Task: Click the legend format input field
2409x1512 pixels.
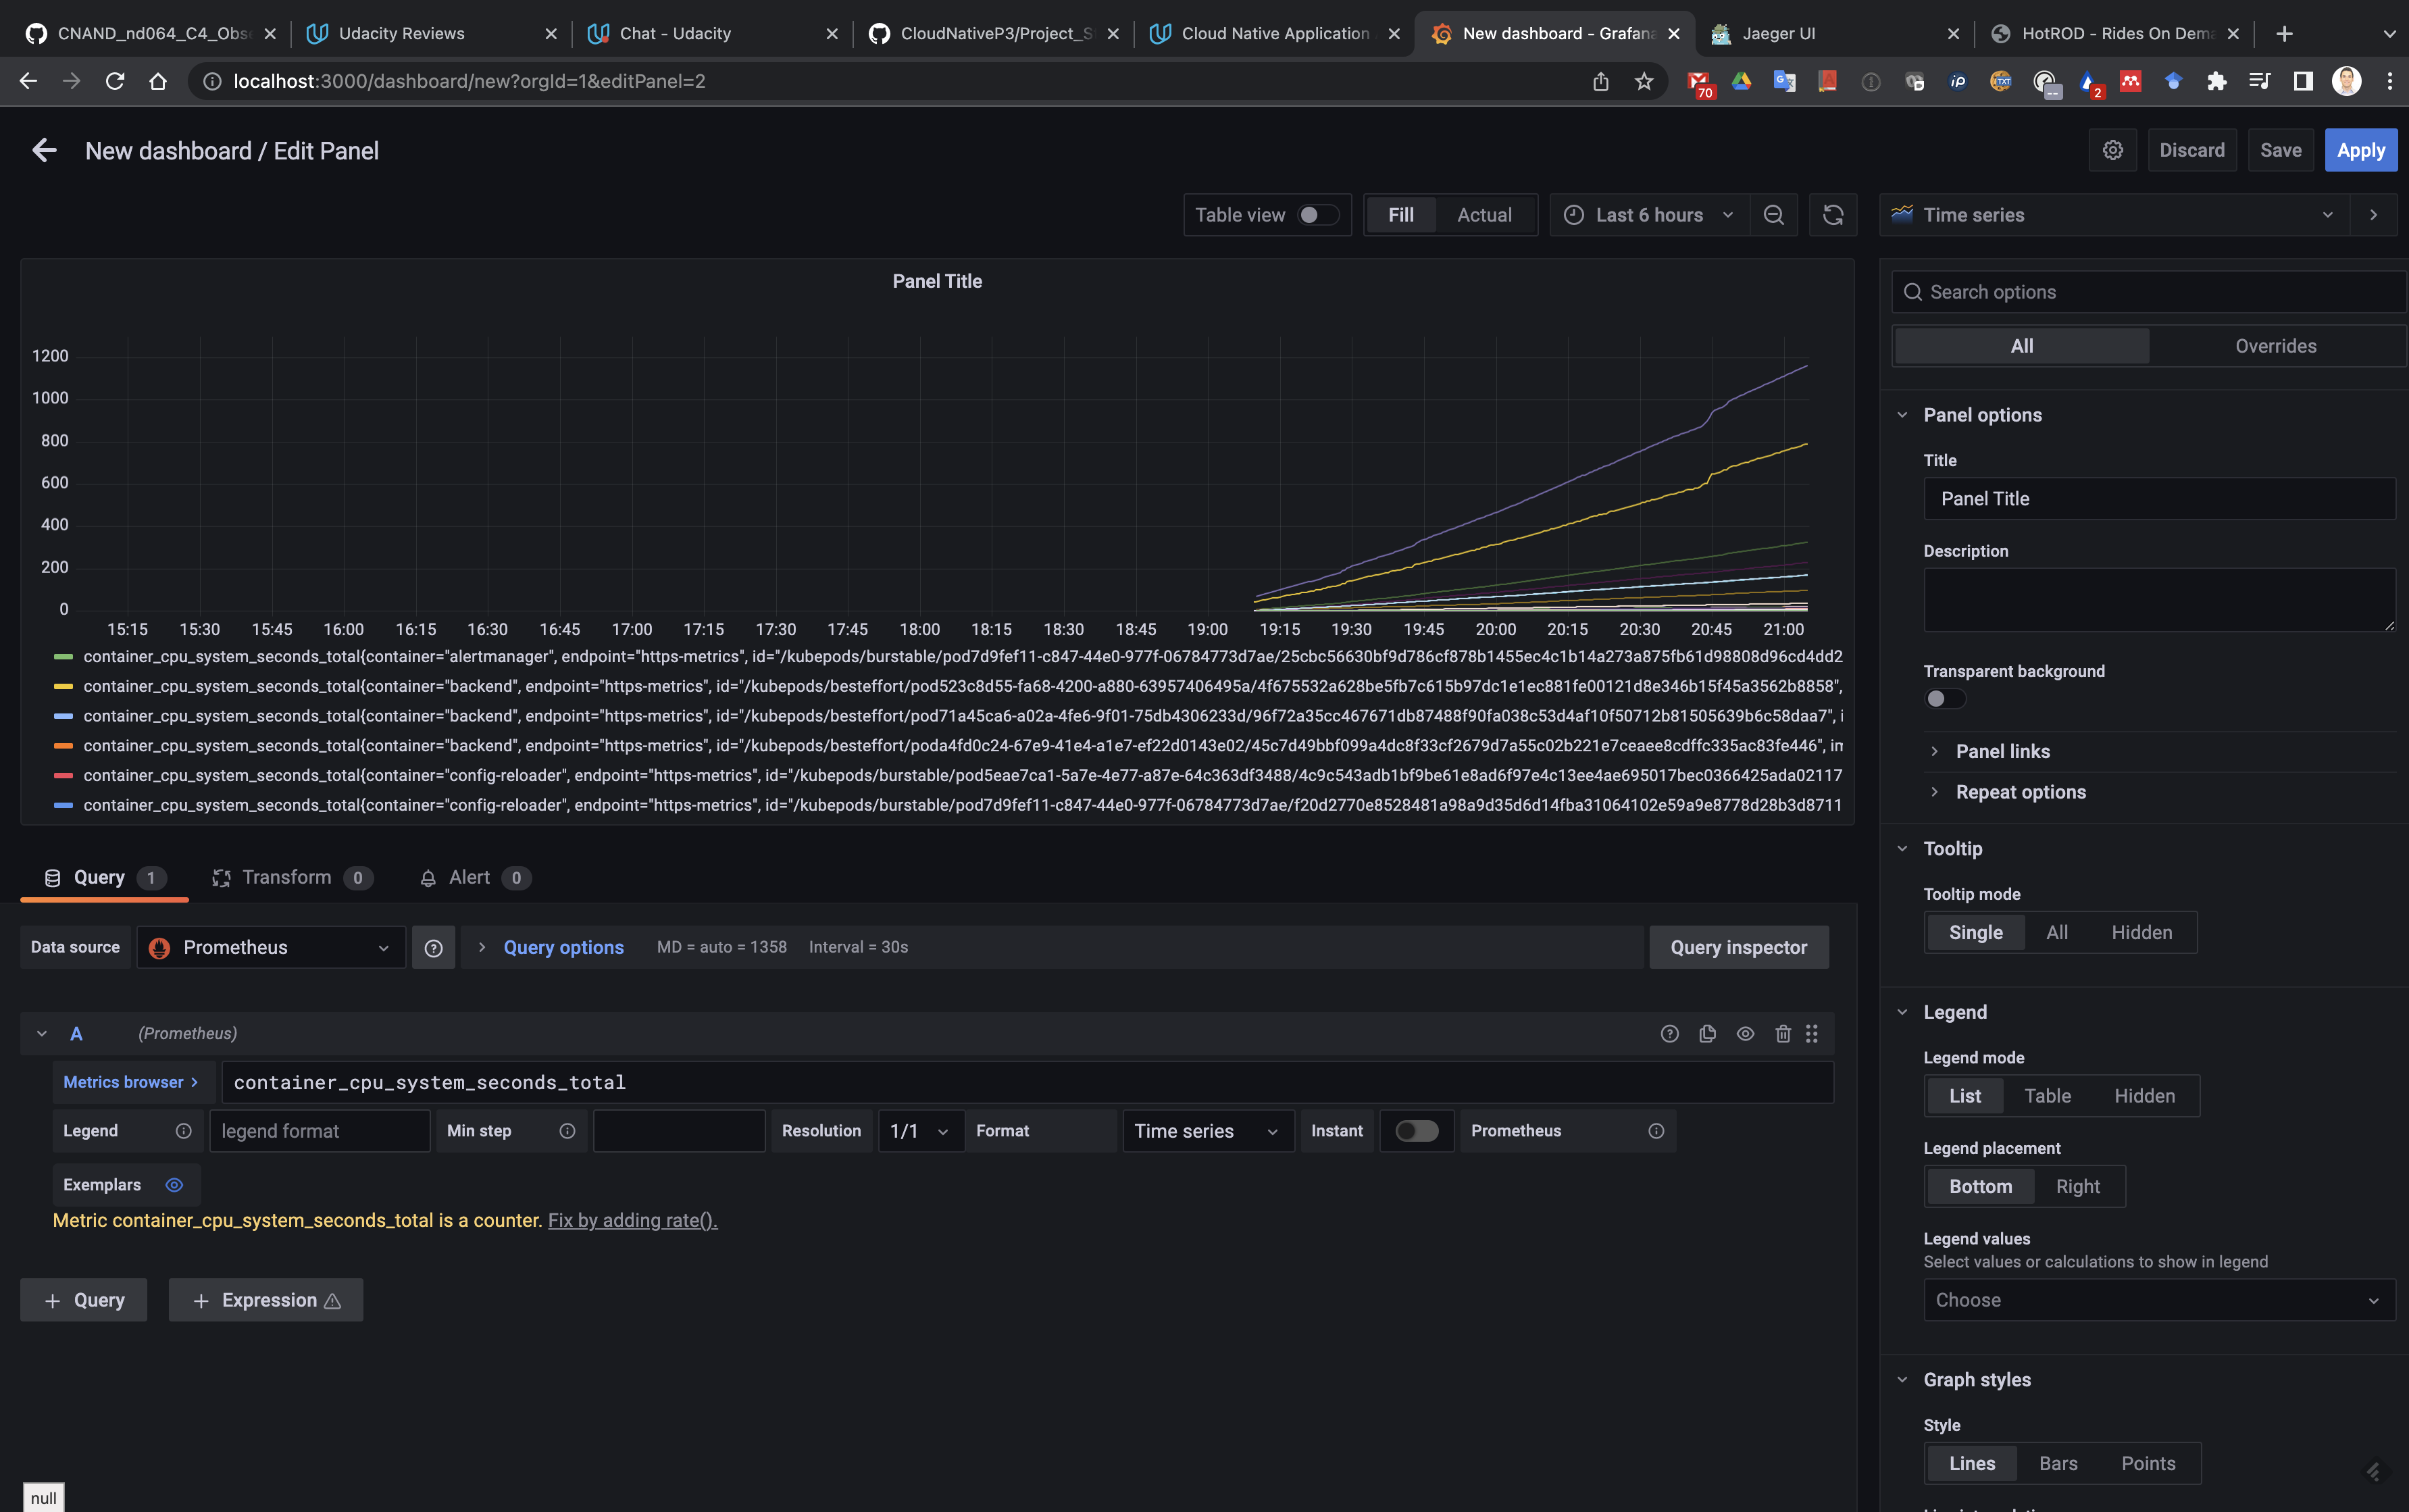Action: (x=320, y=1130)
